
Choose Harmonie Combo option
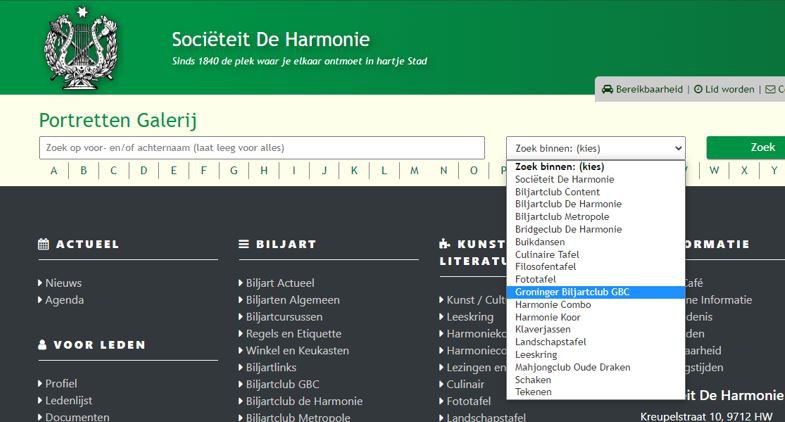coord(596,304)
